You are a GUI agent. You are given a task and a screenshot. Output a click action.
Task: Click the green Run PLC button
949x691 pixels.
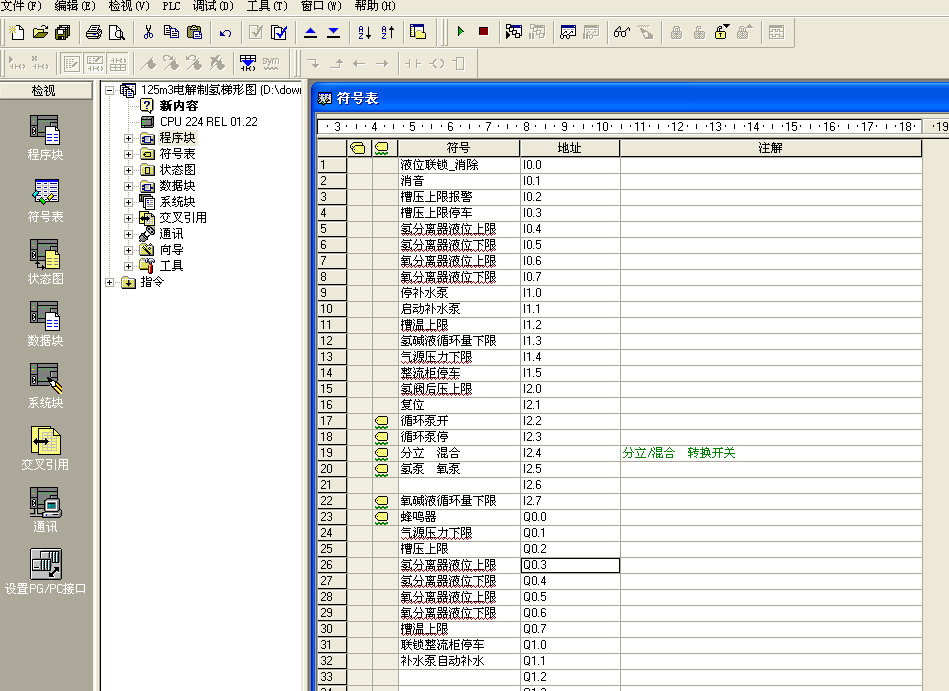461,32
